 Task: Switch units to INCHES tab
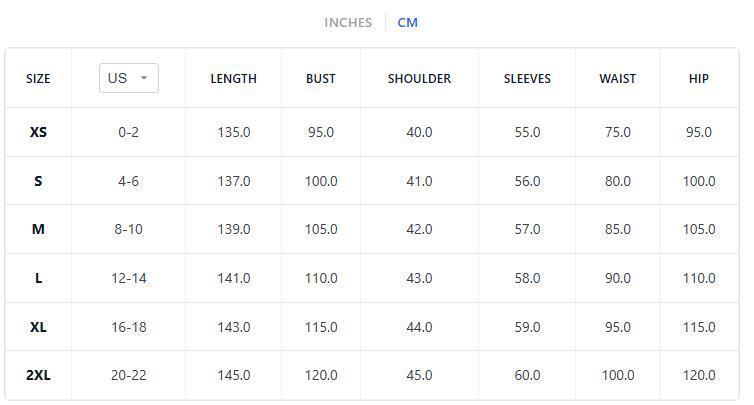(347, 22)
